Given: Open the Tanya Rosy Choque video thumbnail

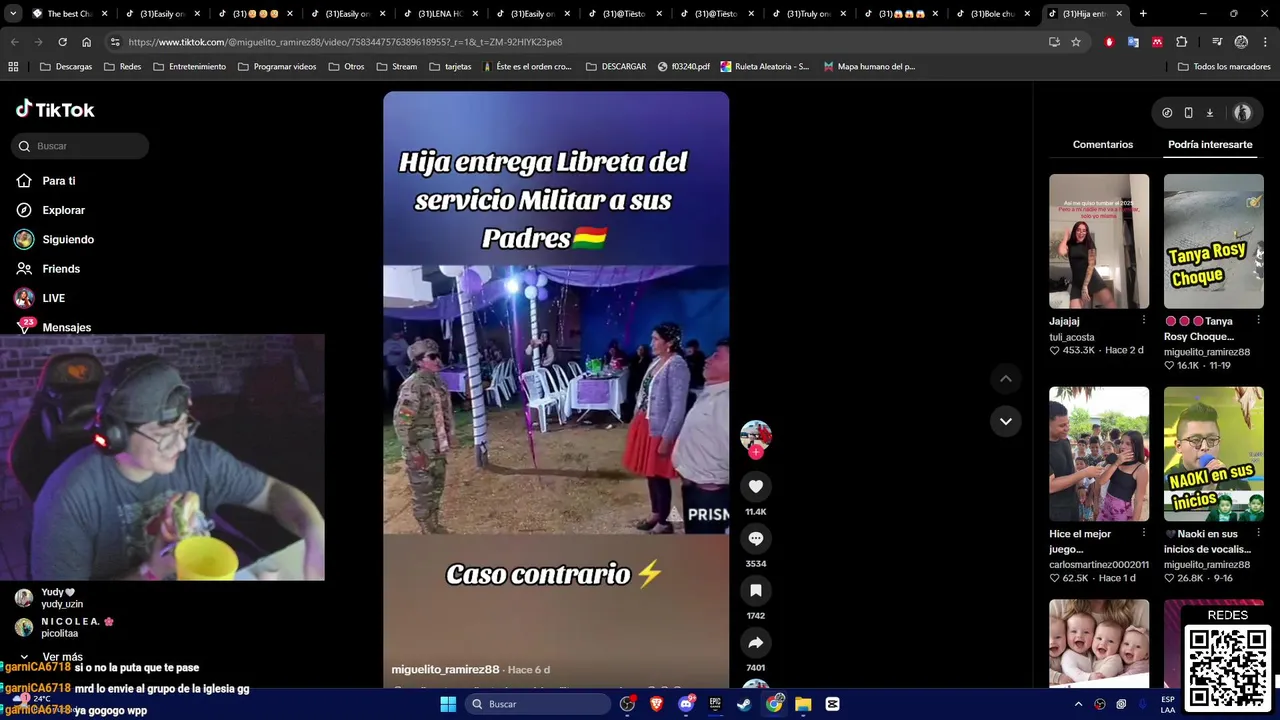Looking at the screenshot, I should [x=1214, y=241].
